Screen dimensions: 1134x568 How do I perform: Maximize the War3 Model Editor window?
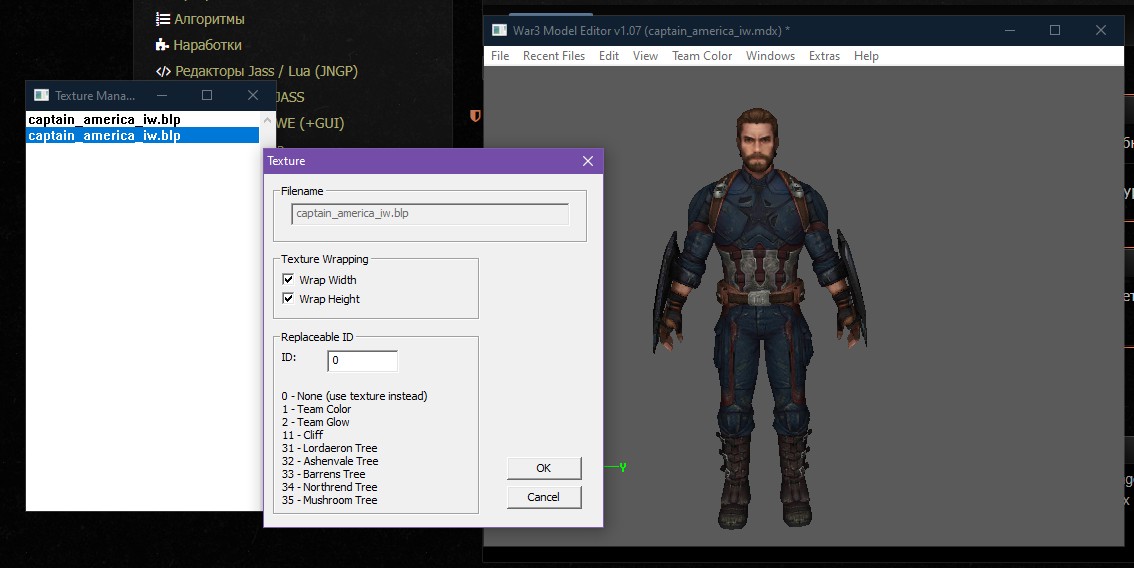pos(1055,30)
